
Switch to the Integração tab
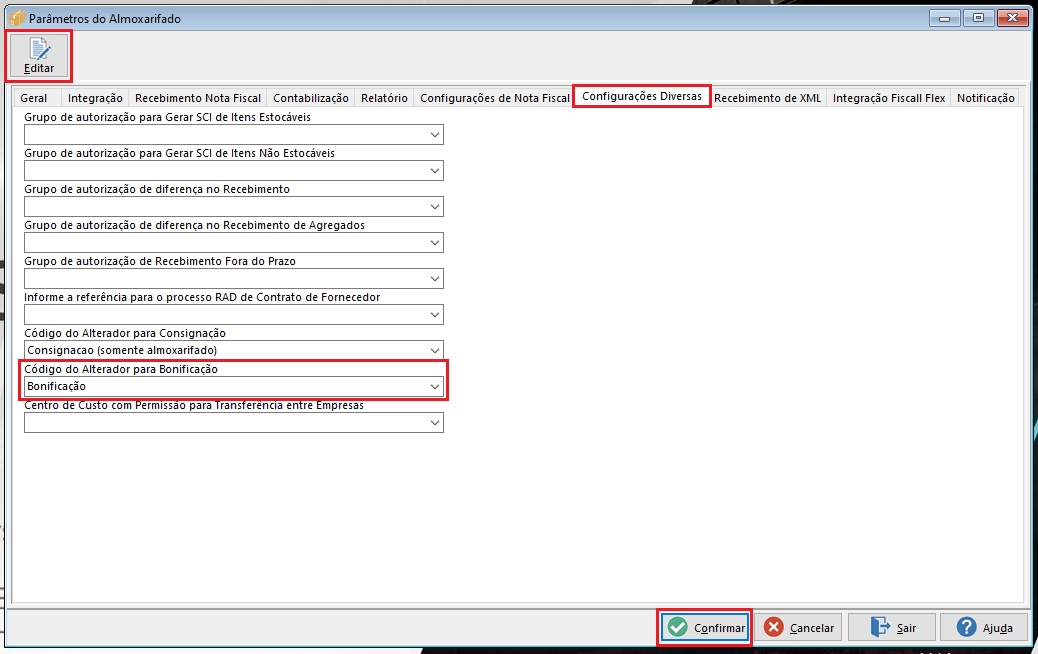point(95,98)
